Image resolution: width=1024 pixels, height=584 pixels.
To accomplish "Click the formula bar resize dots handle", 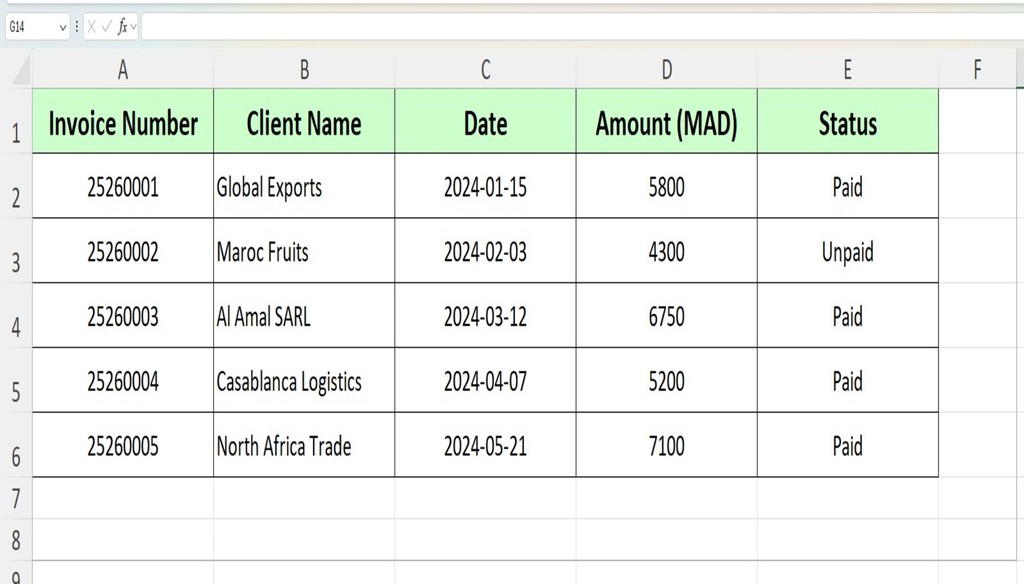I will coord(78,27).
